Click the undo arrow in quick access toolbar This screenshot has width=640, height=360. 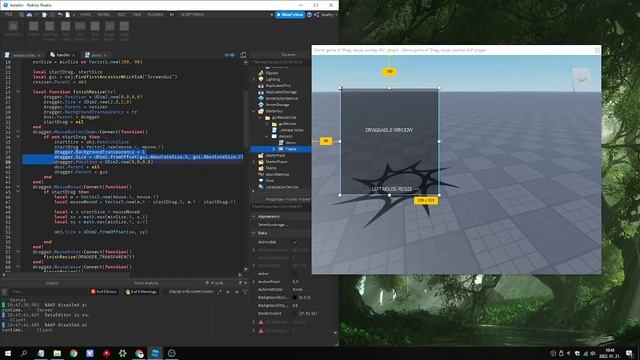point(60,15)
